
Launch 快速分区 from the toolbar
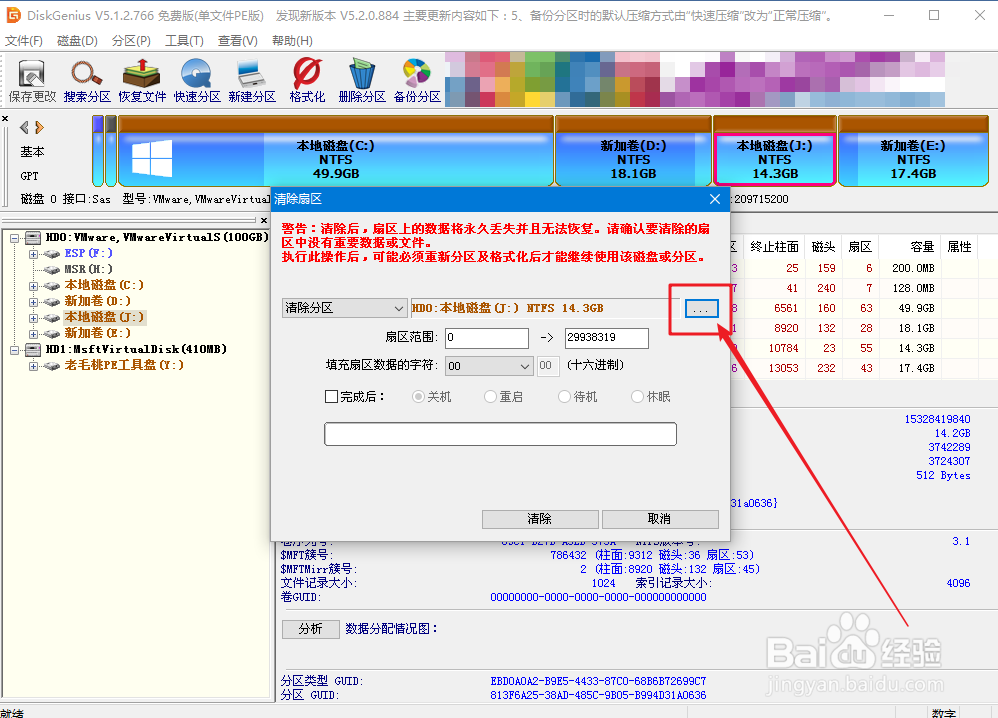coord(196,80)
